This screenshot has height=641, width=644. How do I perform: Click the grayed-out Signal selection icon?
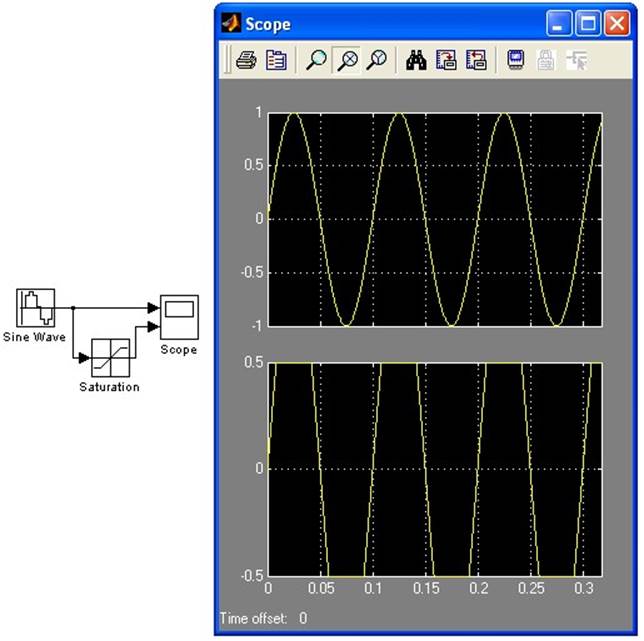click(x=577, y=60)
